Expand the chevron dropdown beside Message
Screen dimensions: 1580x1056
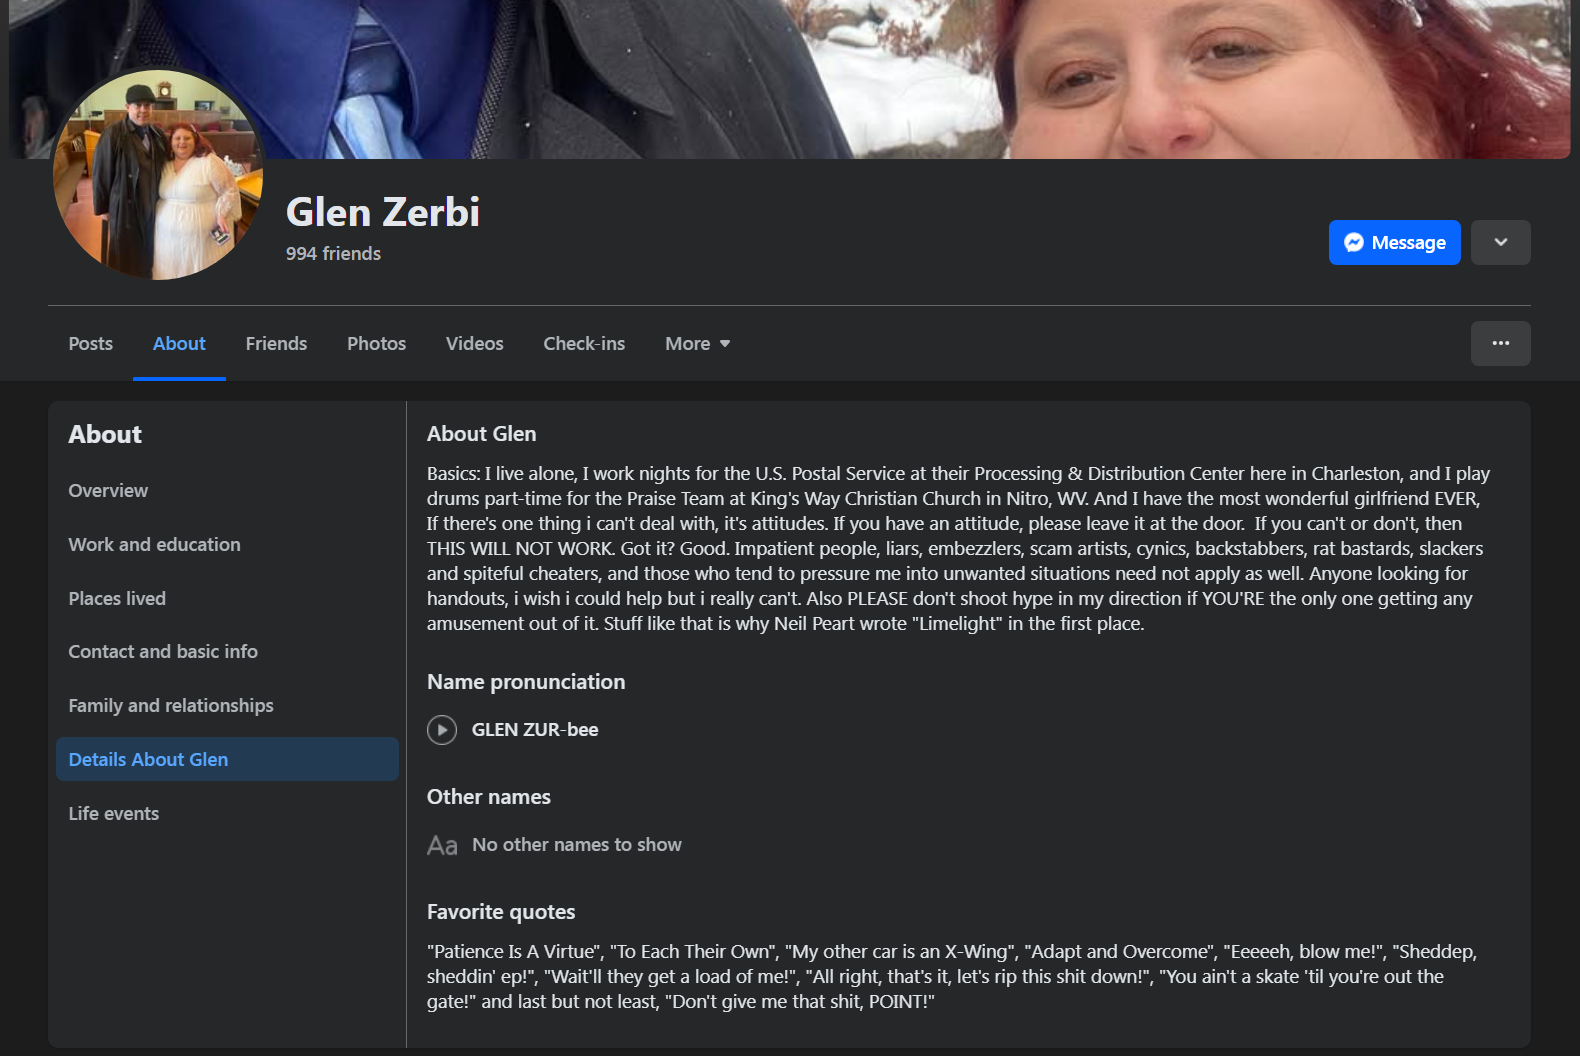coord(1500,243)
